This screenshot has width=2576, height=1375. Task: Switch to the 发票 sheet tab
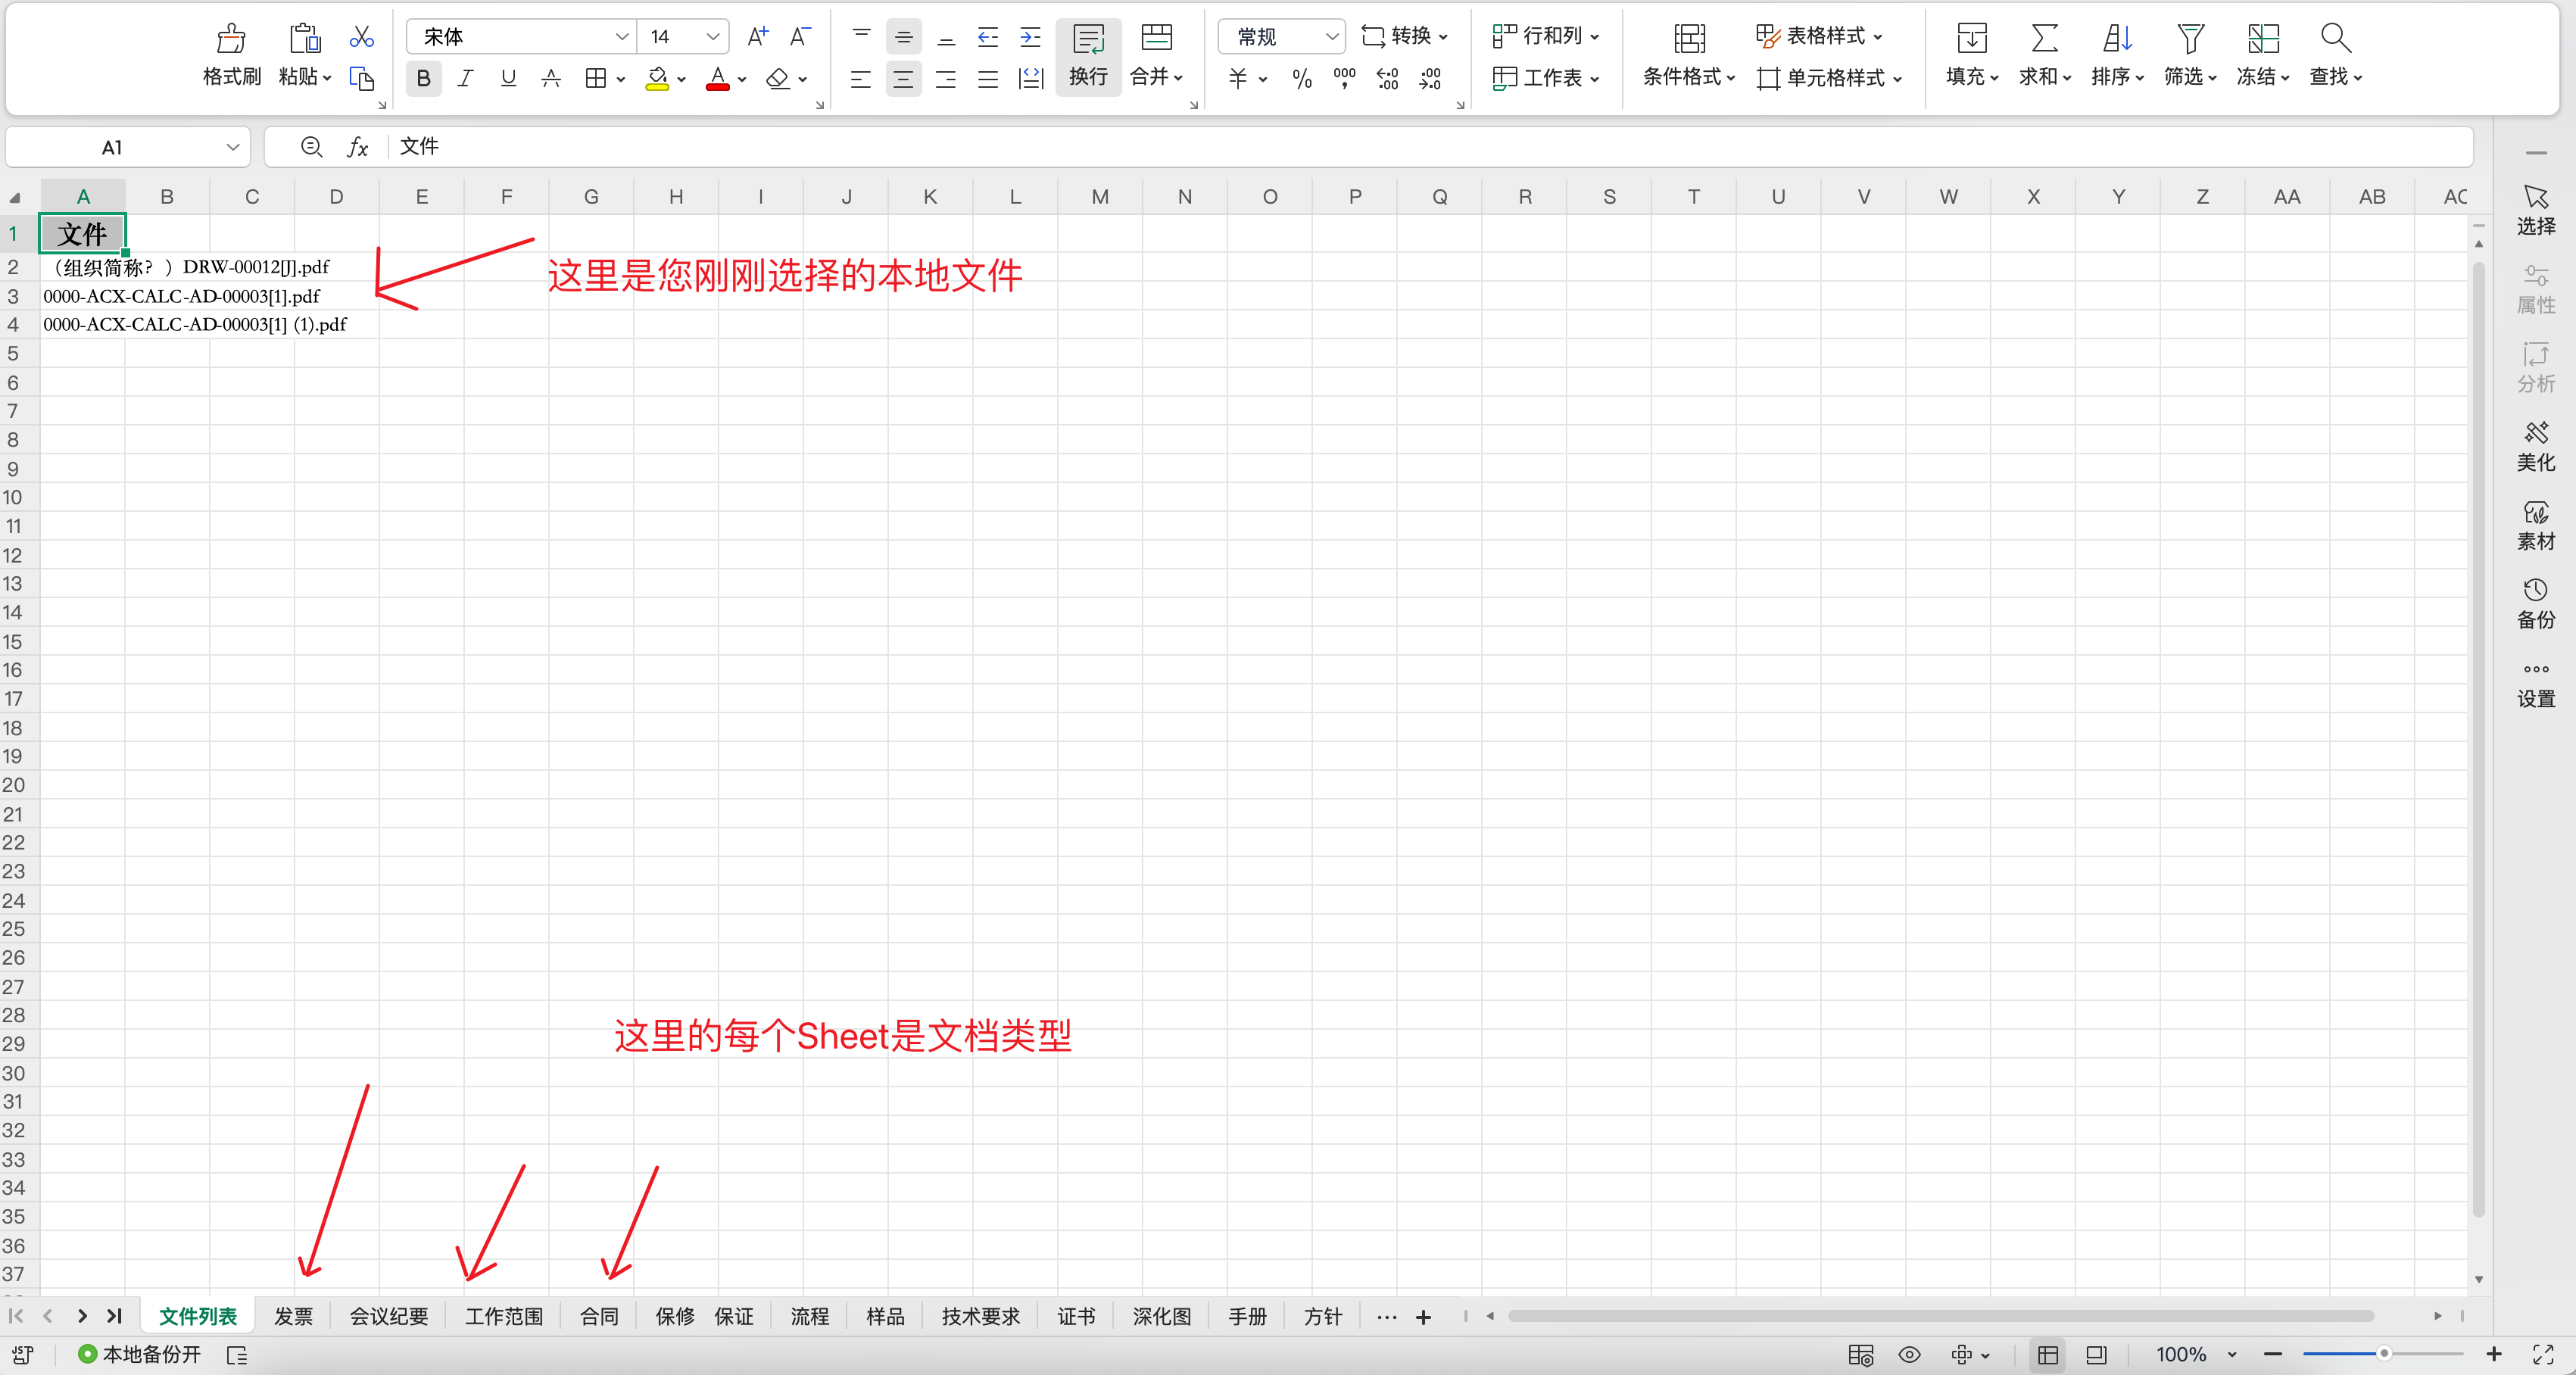point(293,1316)
